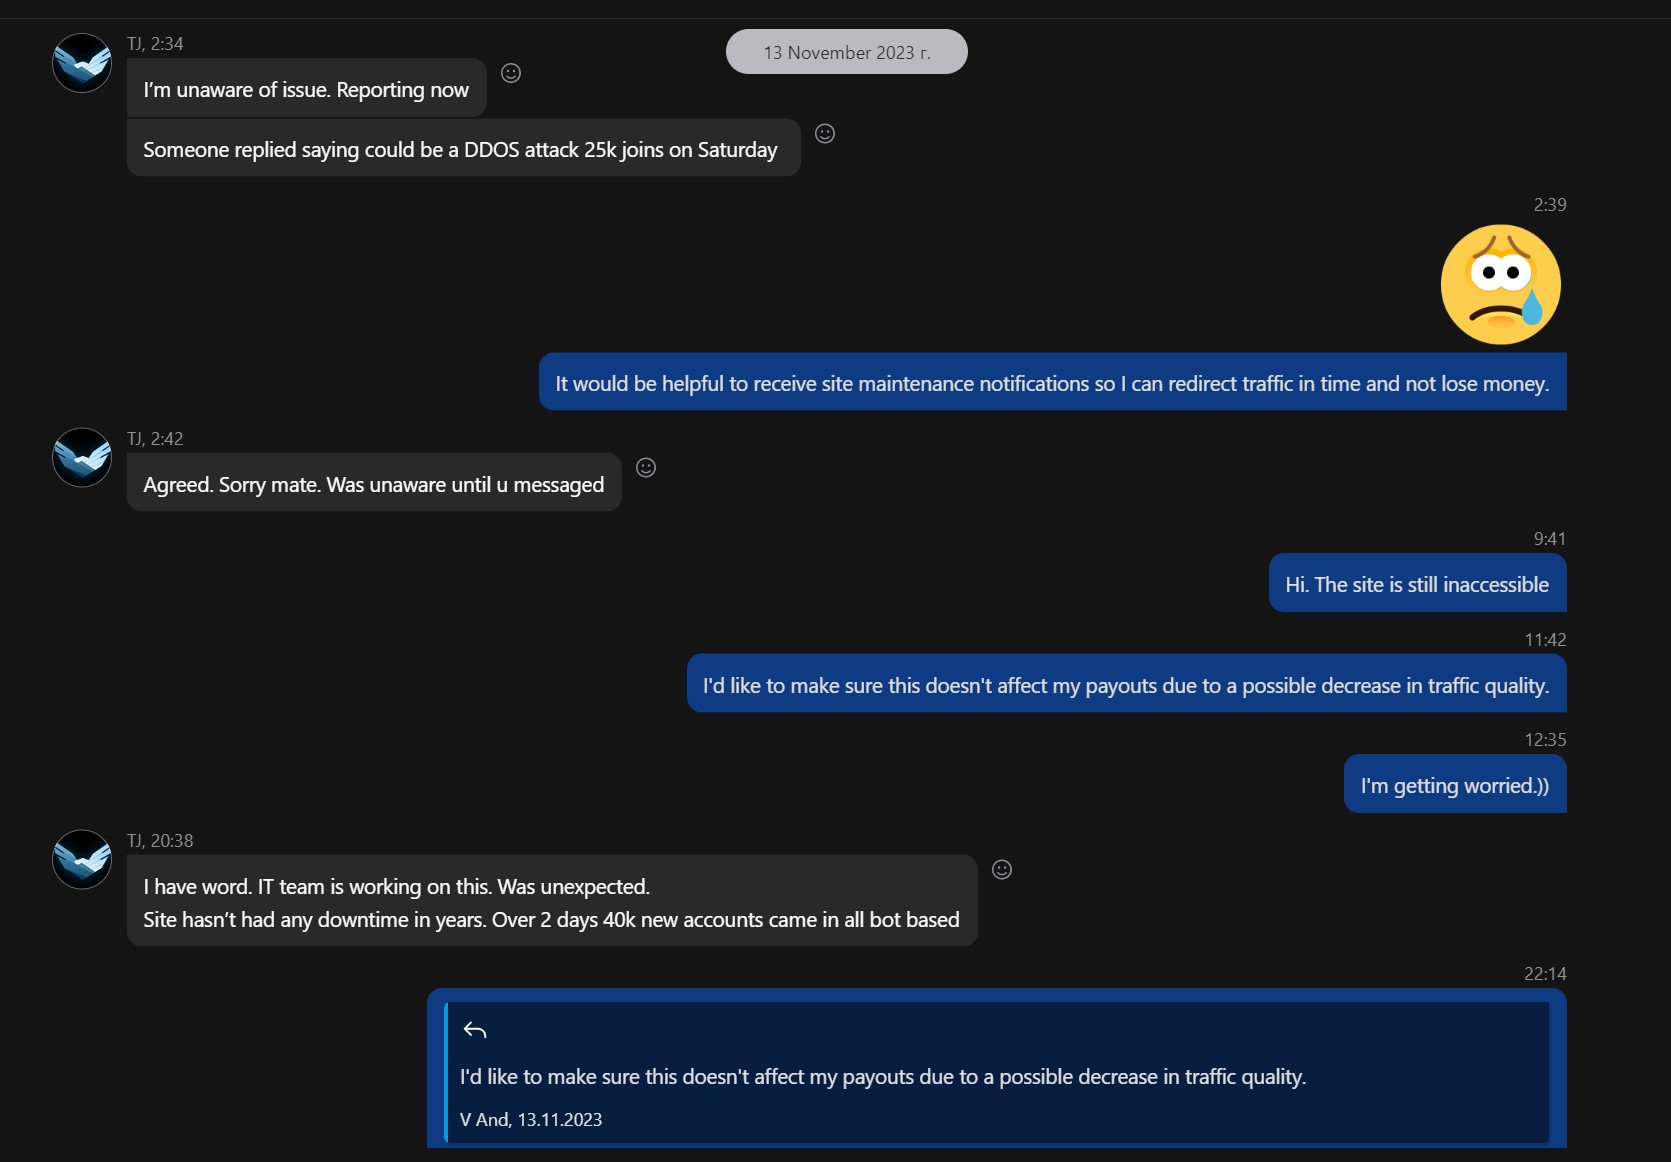The image size is (1671, 1162).
Task: Click the crying emoji sticker
Action: click(1501, 285)
